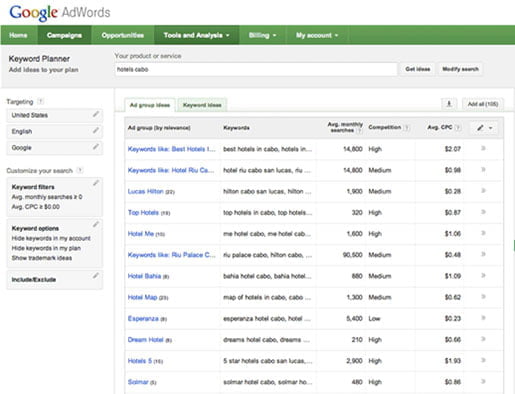515x394 pixels.
Task: Click help icon beside Avg. CPC header
Action: 458,127
